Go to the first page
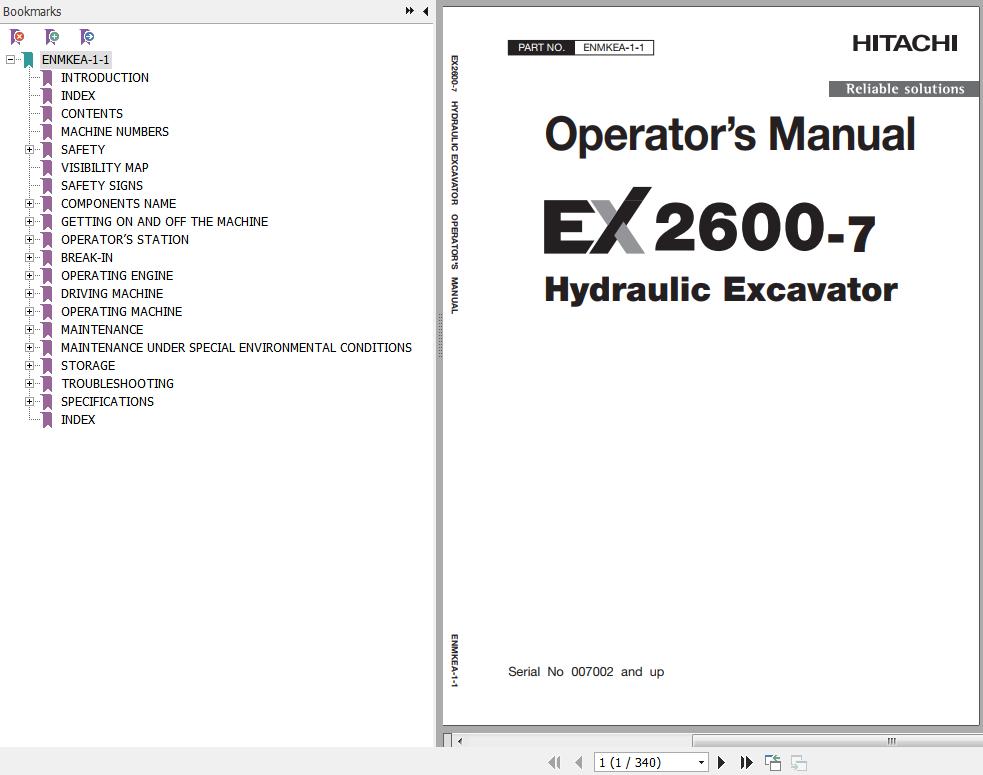The height and width of the screenshot is (775, 983). 554,762
